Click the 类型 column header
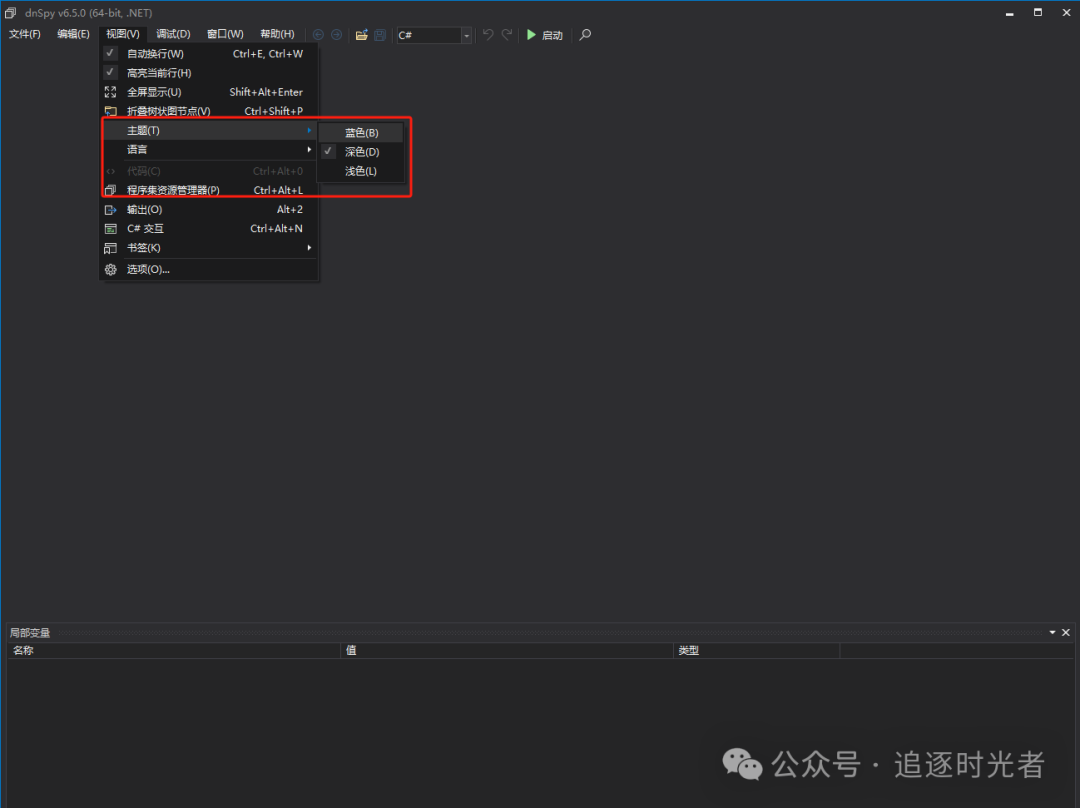 point(756,650)
